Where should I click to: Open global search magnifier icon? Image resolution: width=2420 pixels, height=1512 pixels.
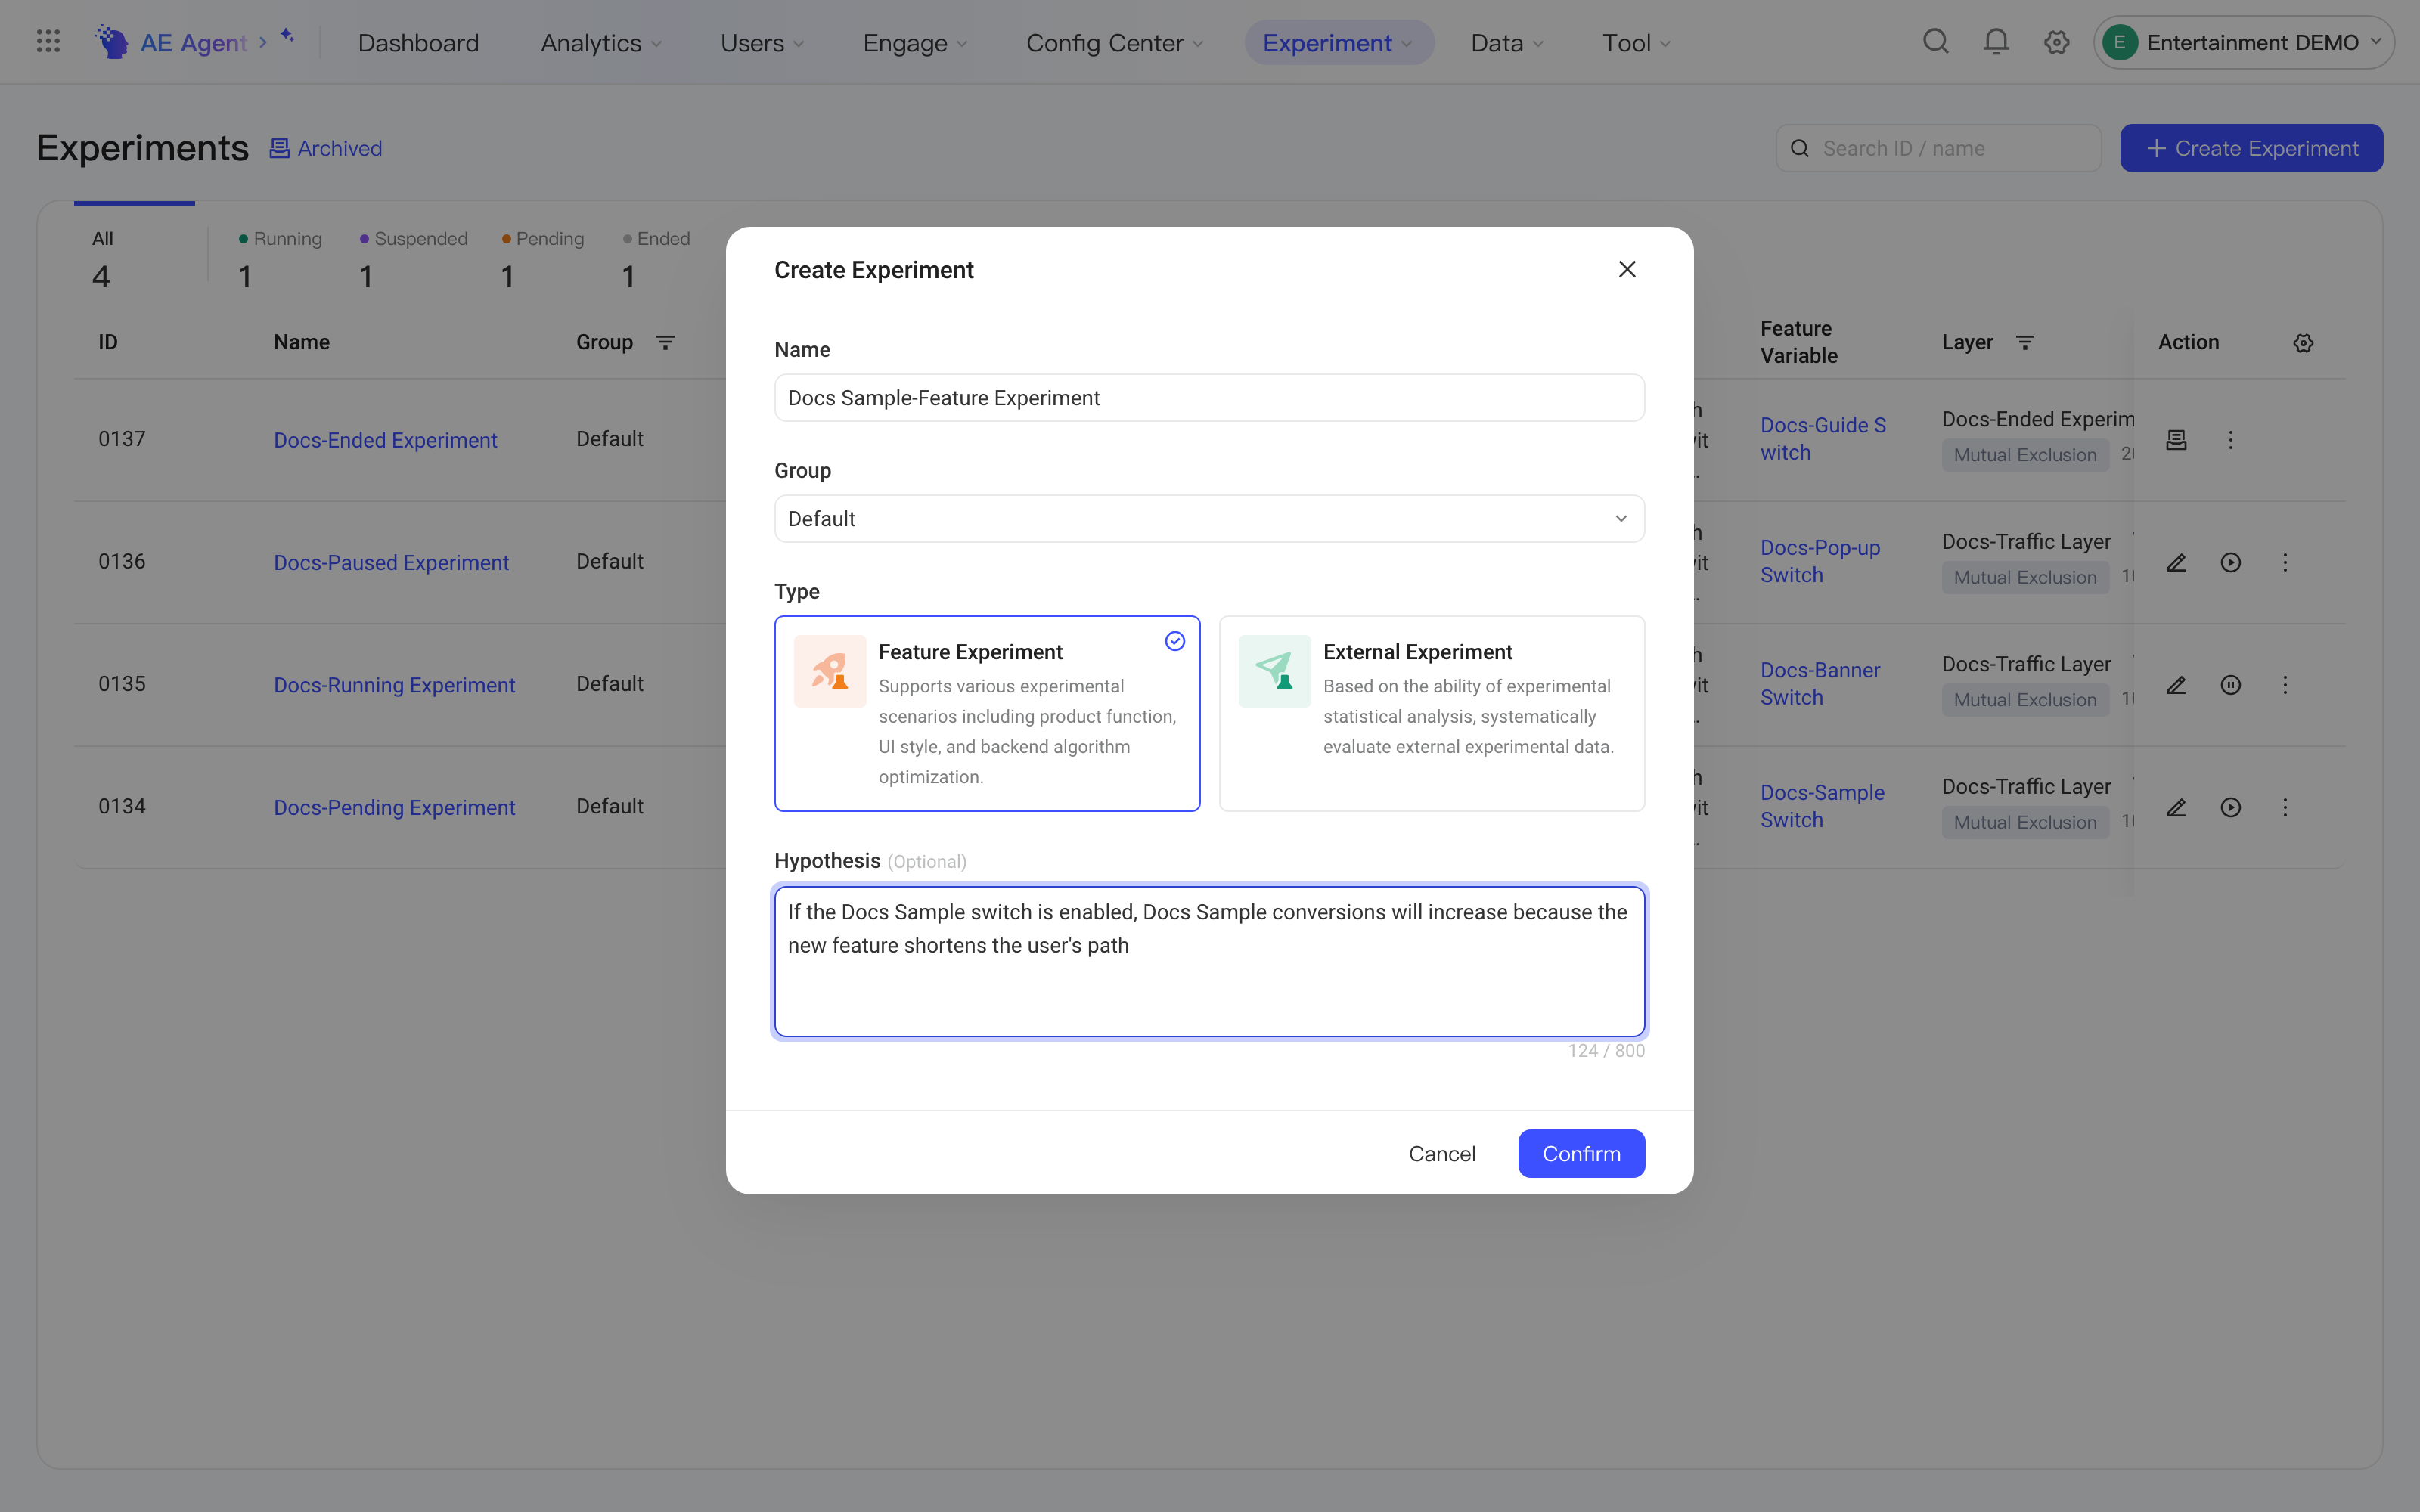point(1936,42)
